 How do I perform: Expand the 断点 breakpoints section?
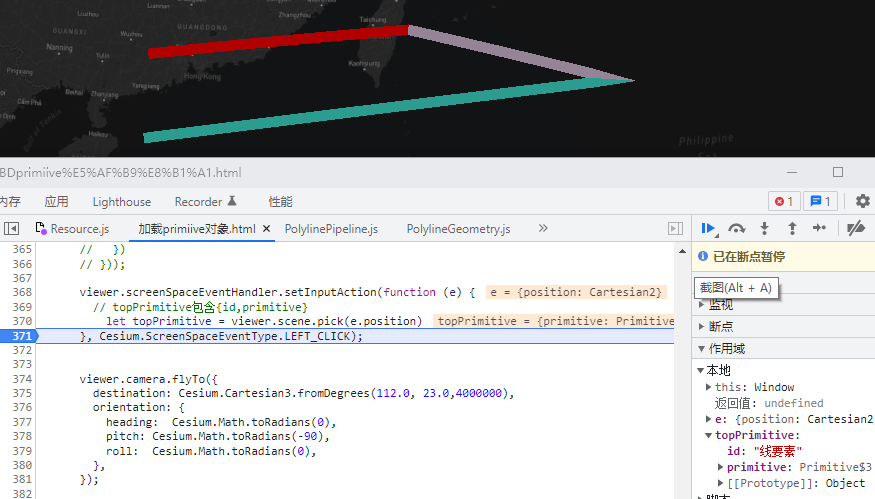point(721,326)
